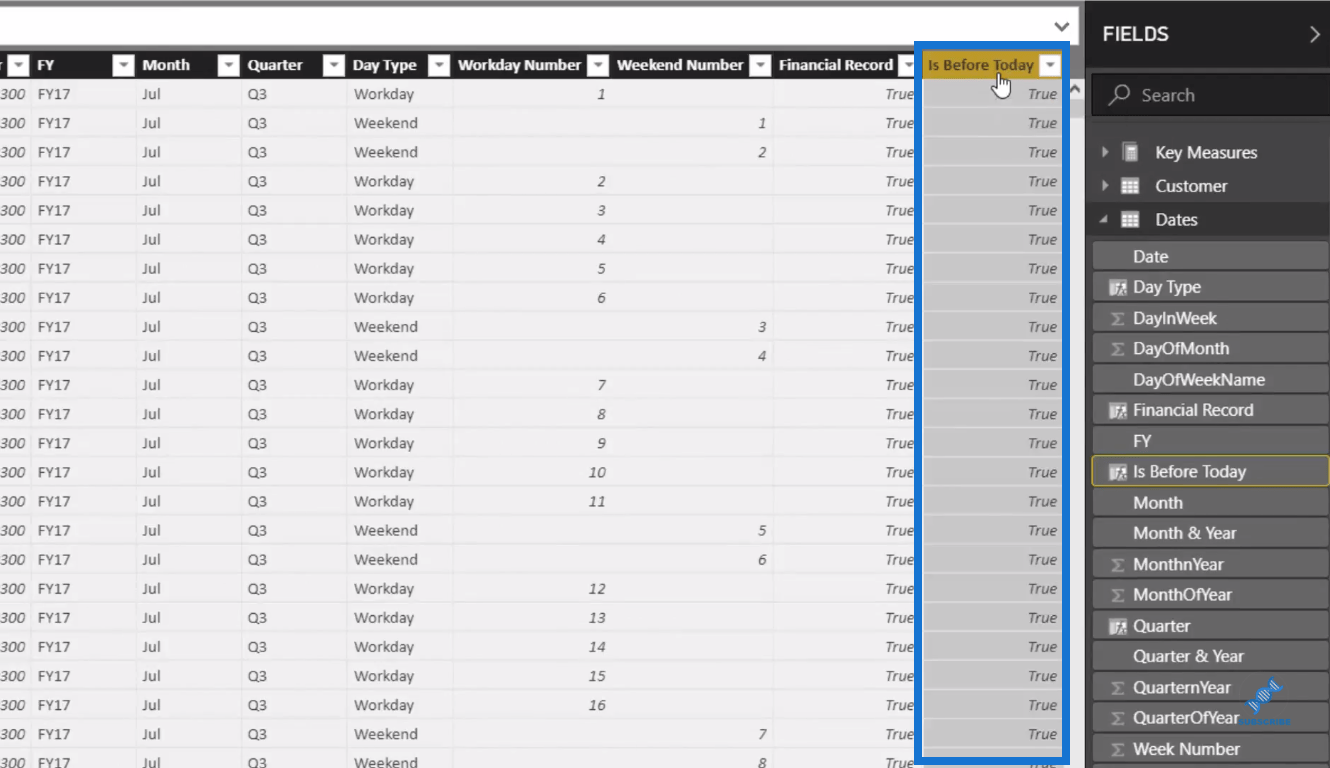Click the table scroll up arrow
This screenshot has width=1330, height=768.
(1076, 90)
